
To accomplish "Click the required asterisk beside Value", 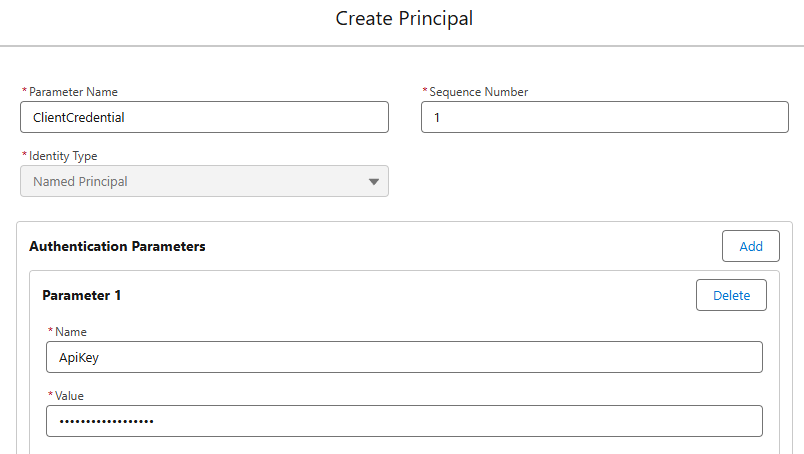I will (x=51, y=396).
